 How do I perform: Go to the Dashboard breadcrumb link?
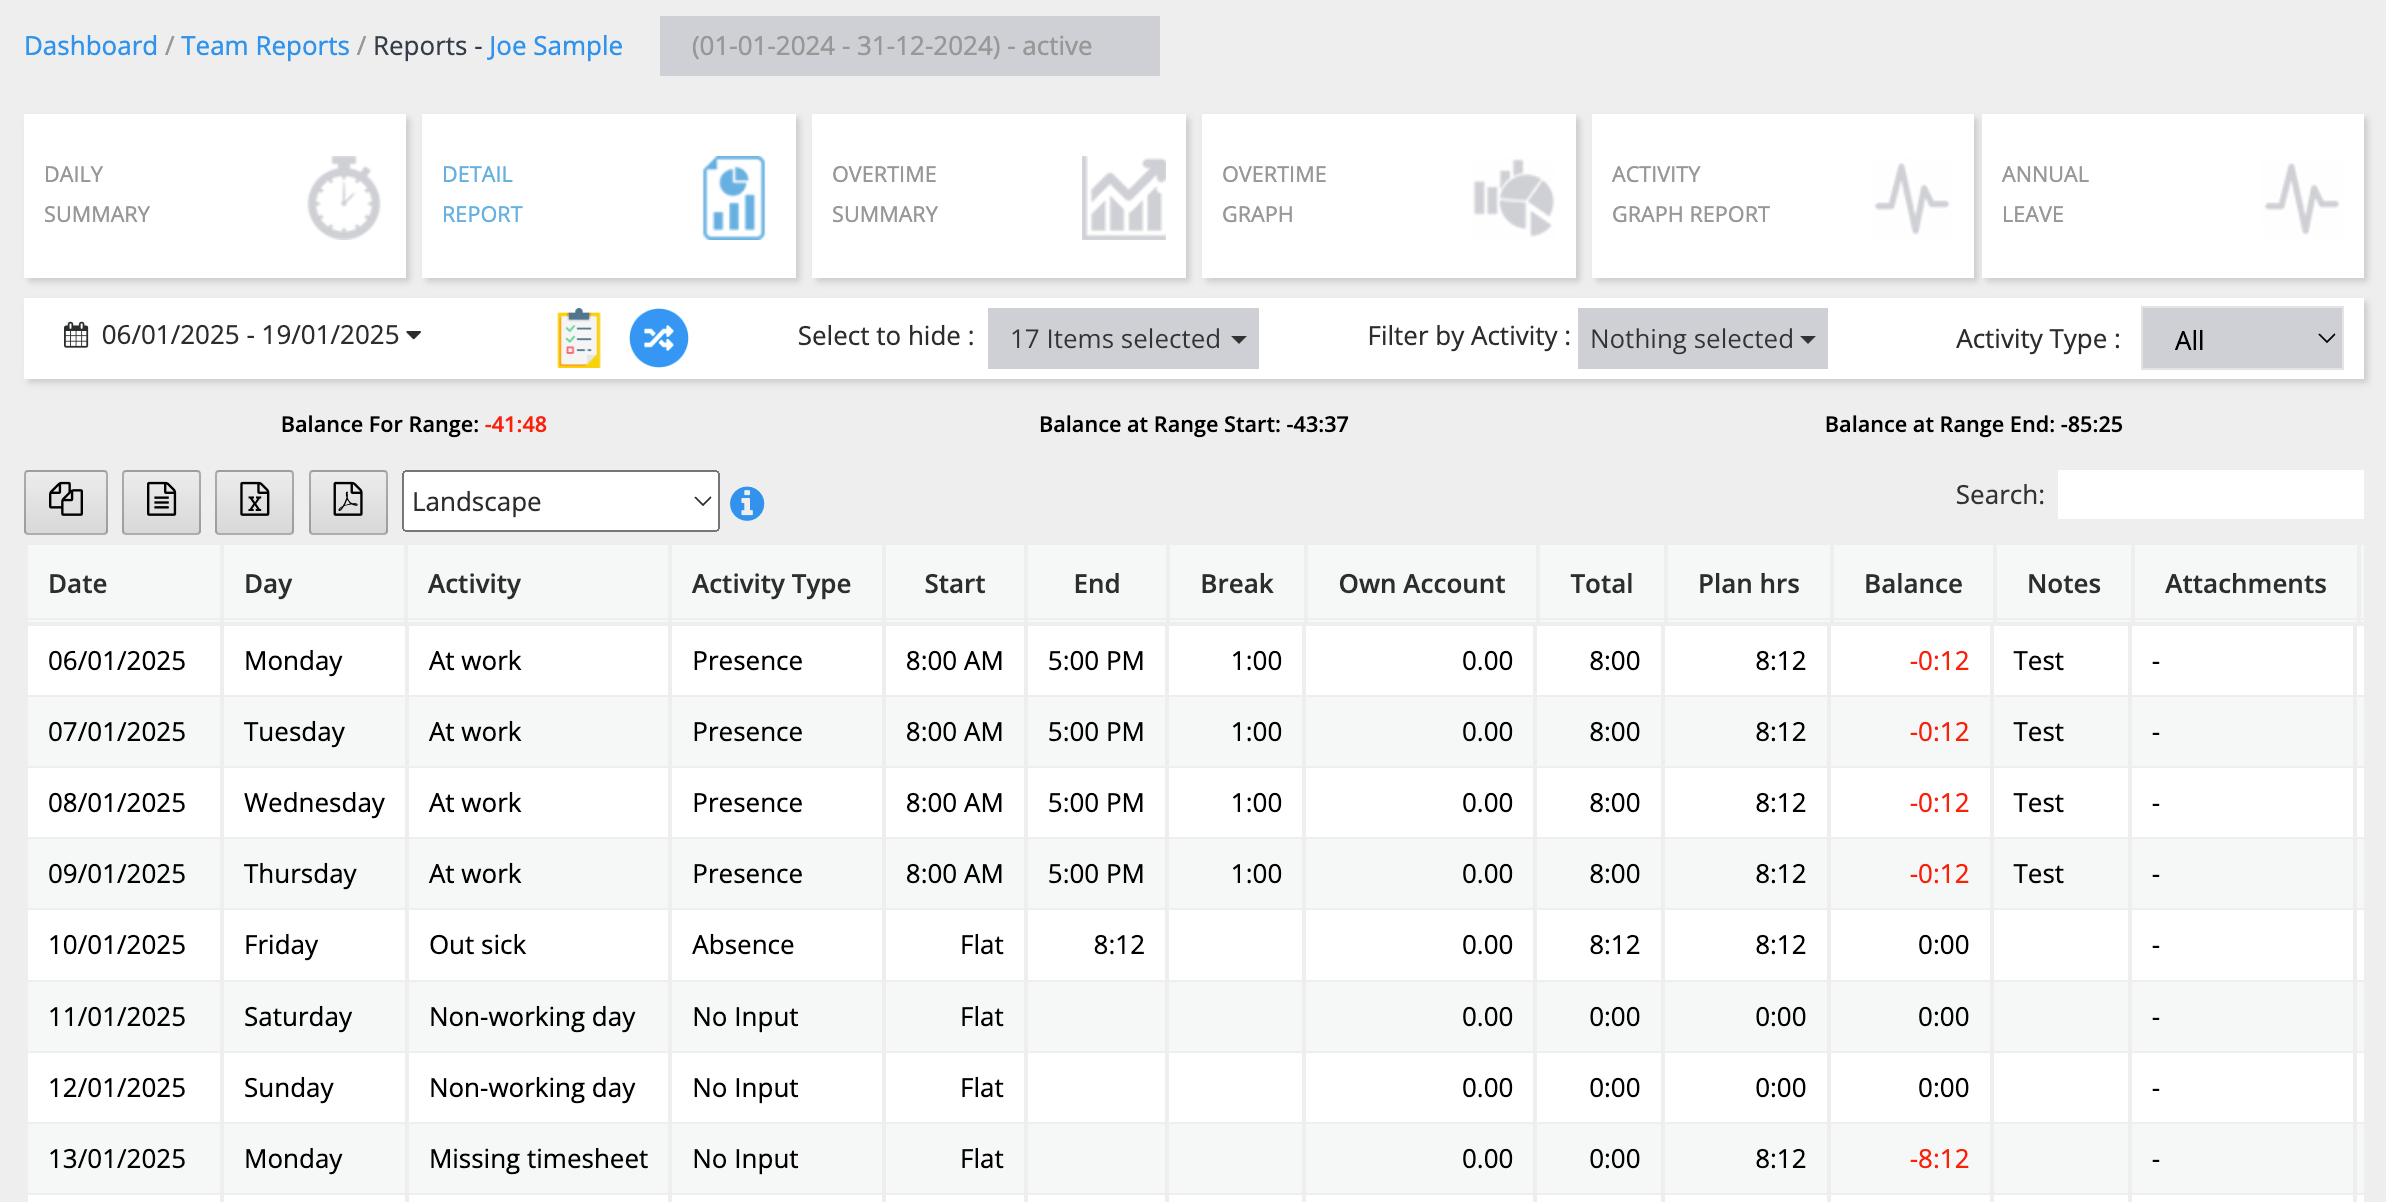(90, 46)
